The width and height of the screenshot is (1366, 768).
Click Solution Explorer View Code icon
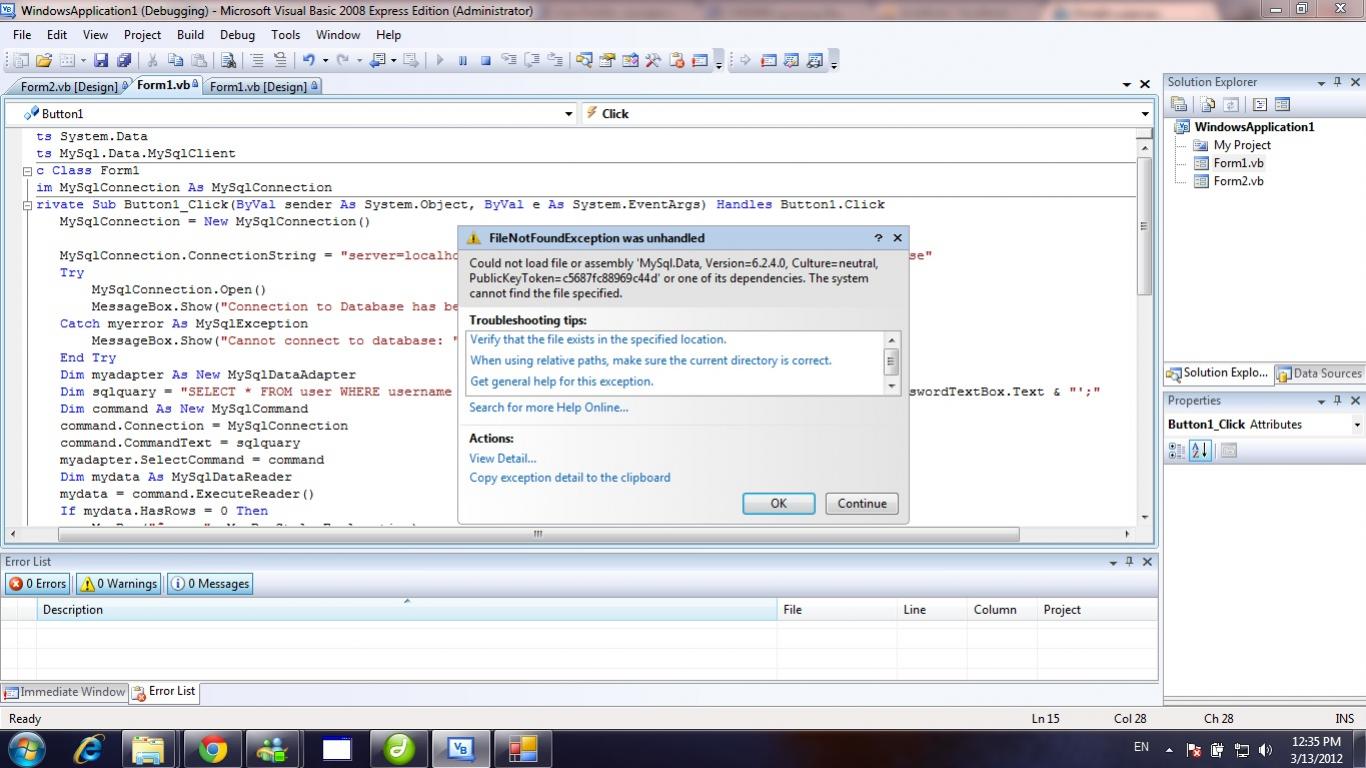tap(1259, 104)
